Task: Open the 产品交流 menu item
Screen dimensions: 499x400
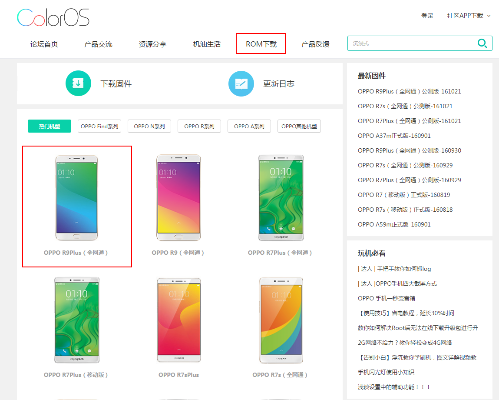Action: click(98, 44)
